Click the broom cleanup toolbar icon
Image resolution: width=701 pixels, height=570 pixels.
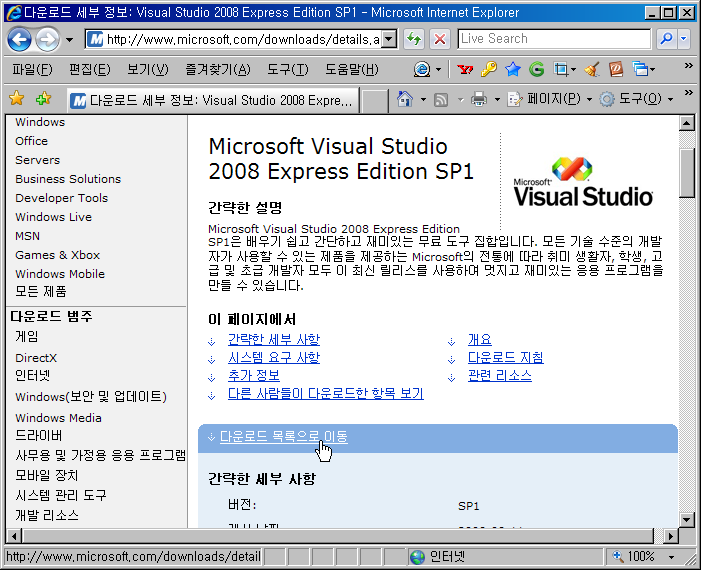click(x=592, y=69)
